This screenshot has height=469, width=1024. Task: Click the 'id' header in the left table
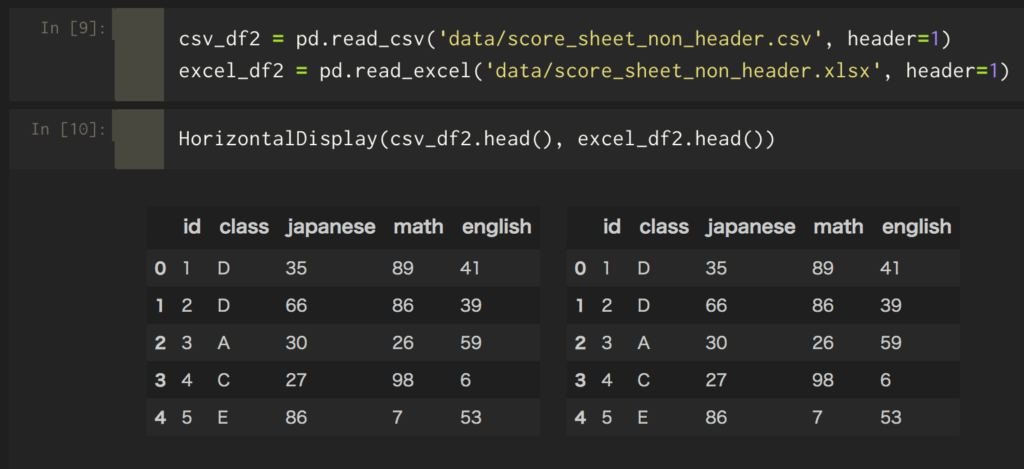click(192, 227)
